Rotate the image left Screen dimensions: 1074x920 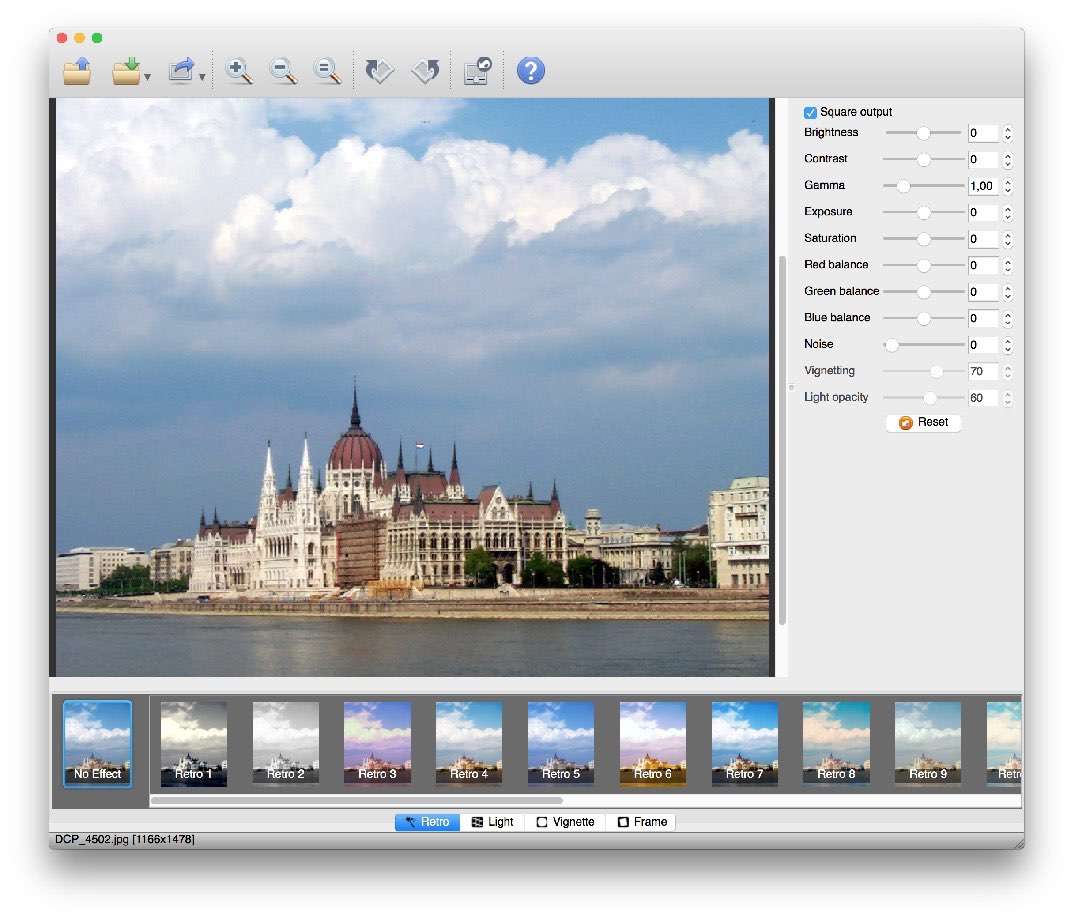[x=380, y=71]
